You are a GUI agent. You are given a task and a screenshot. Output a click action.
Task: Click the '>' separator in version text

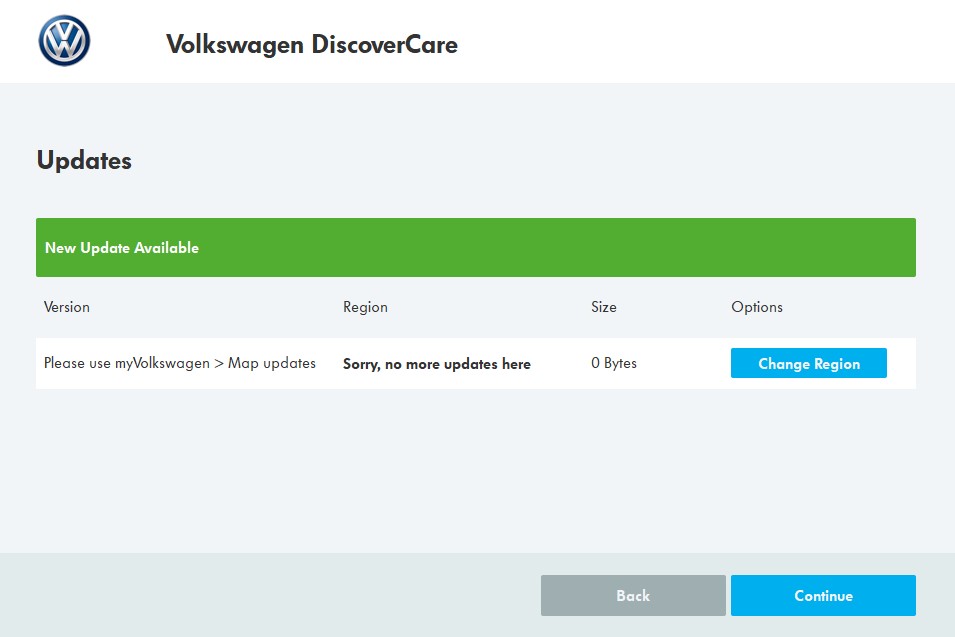coord(219,364)
